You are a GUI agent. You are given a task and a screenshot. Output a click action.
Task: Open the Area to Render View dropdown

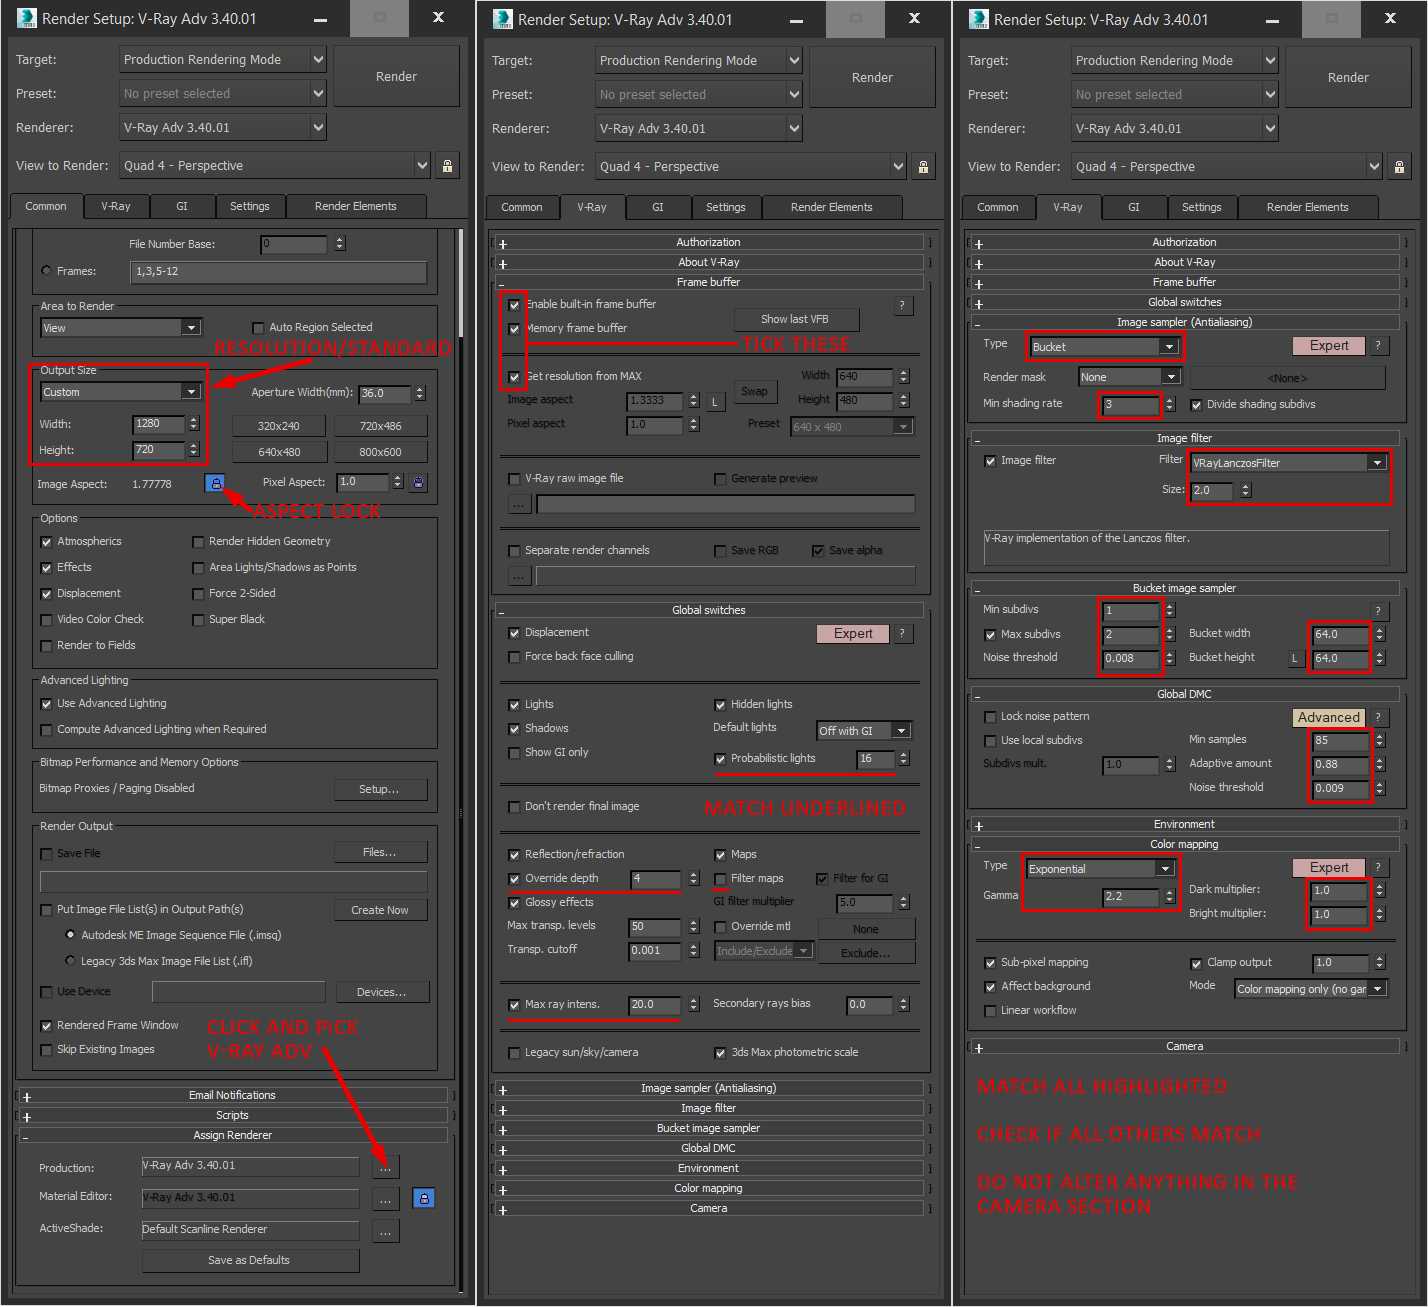click(x=121, y=328)
